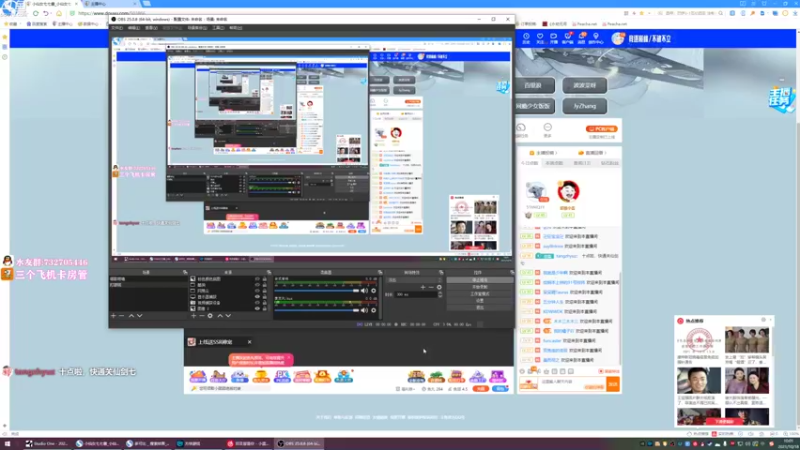Open the 帮助 menu in OBS
Screen dimensions: 800x450
[235, 28]
